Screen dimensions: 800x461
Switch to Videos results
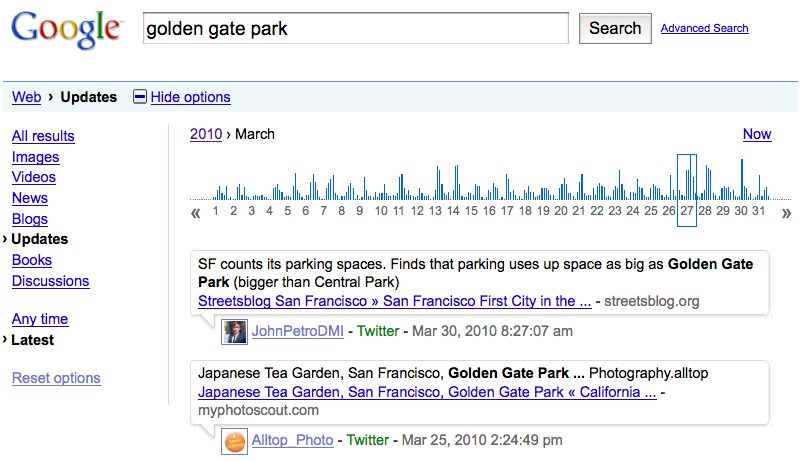pyautogui.click(x=34, y=177)
